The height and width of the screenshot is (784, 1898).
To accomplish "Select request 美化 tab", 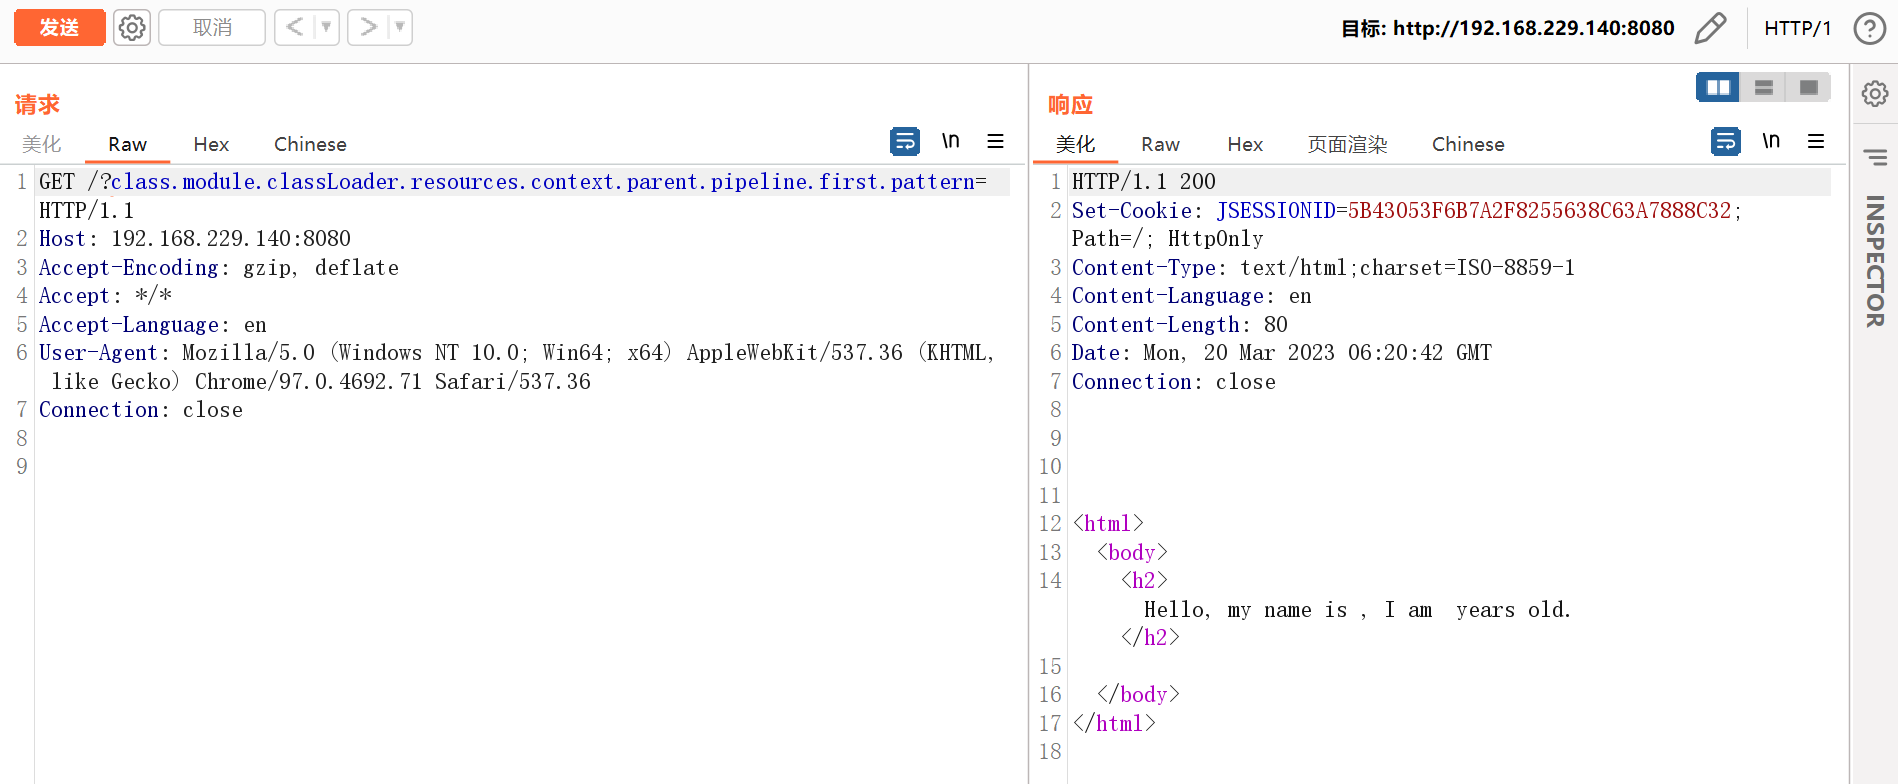I will [42, 144].
